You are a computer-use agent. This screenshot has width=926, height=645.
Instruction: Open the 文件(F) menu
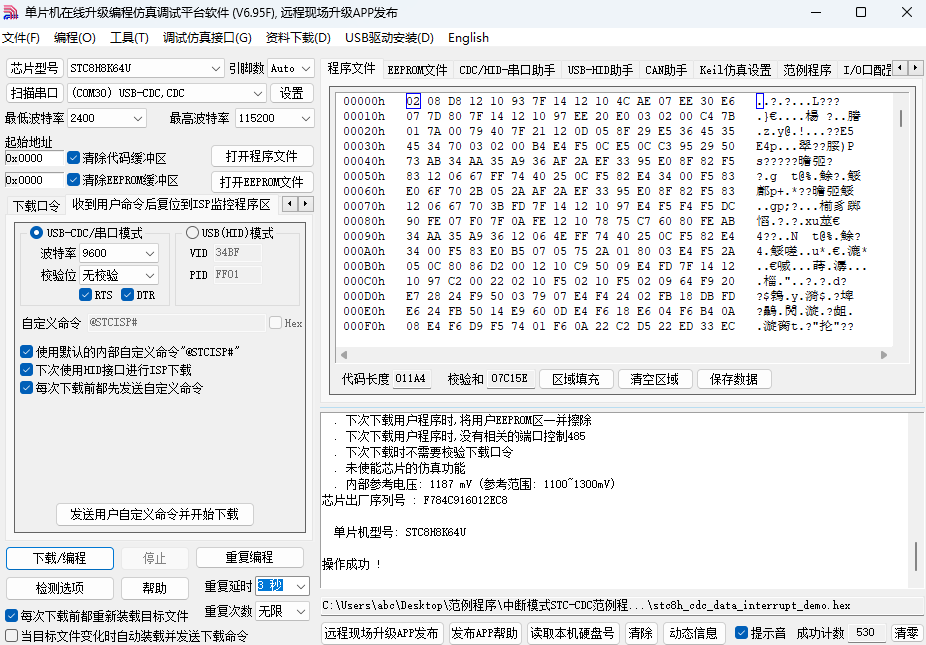click(21, 38)
